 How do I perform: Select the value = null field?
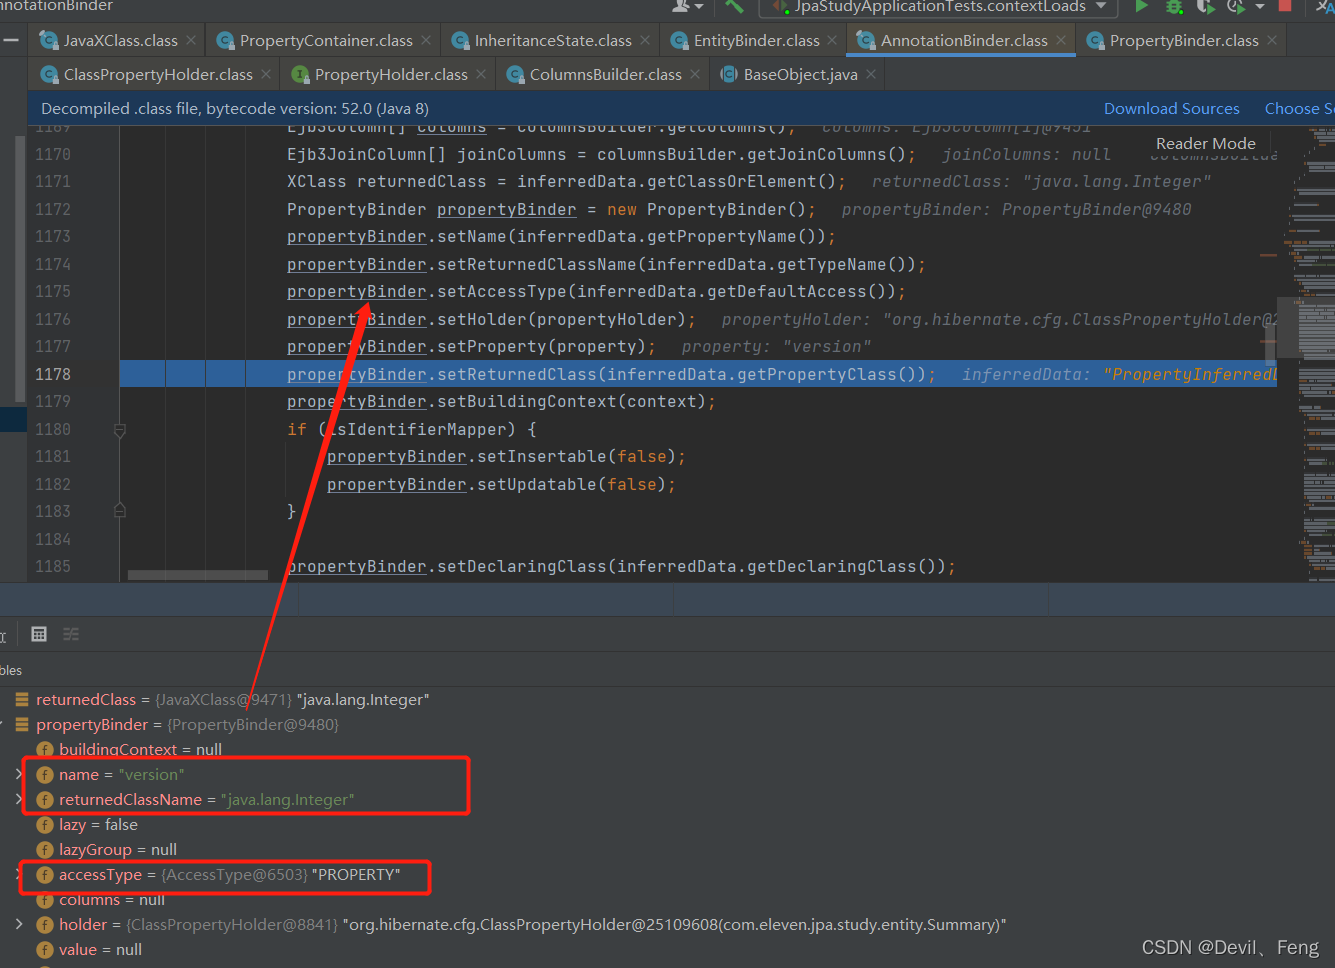pyautogui.click(x=100, y=950)
